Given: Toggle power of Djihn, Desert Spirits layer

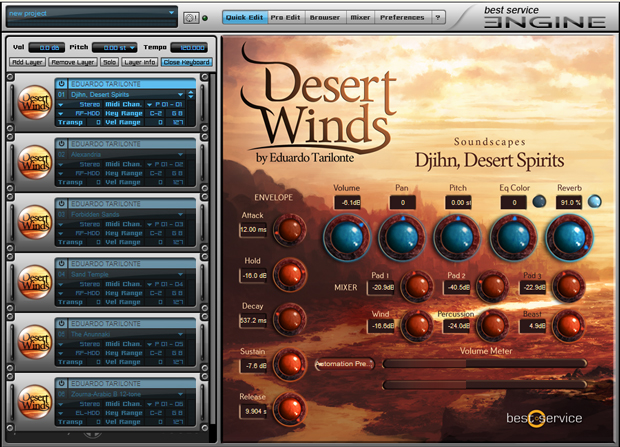Looking at the screenshot, I should click(61, 84).
